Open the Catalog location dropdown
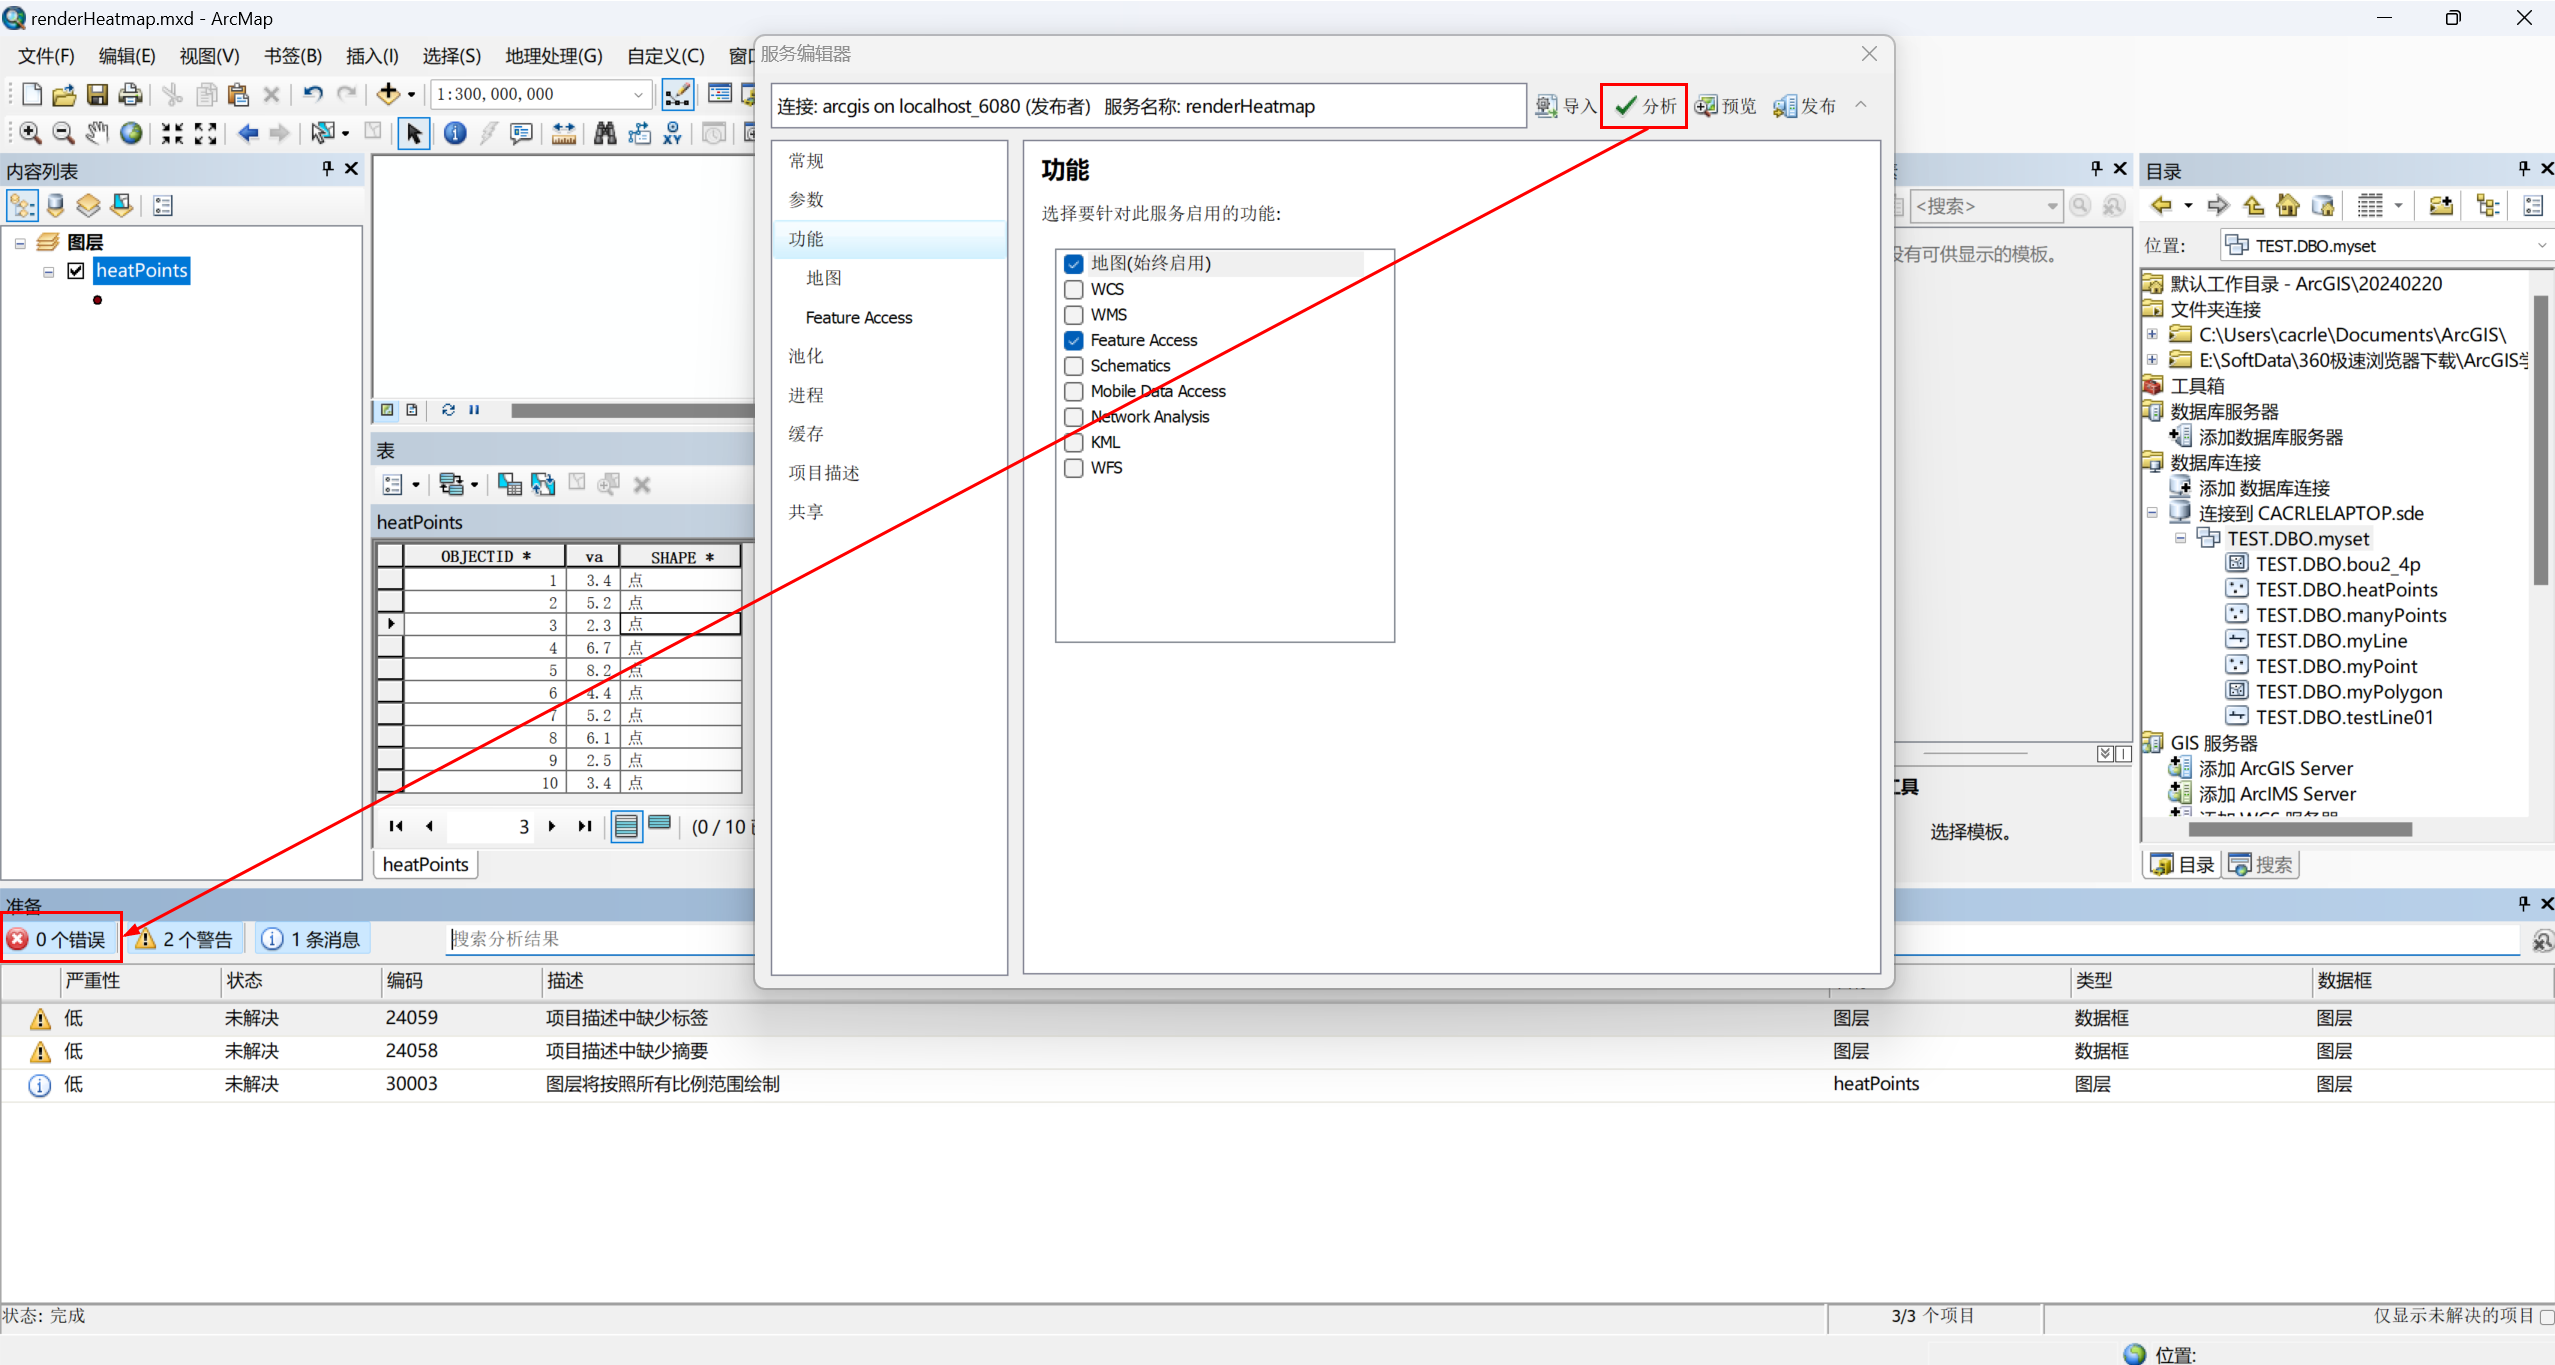This screenshot has width=2555, height=1365. [x=2541, y=246]
